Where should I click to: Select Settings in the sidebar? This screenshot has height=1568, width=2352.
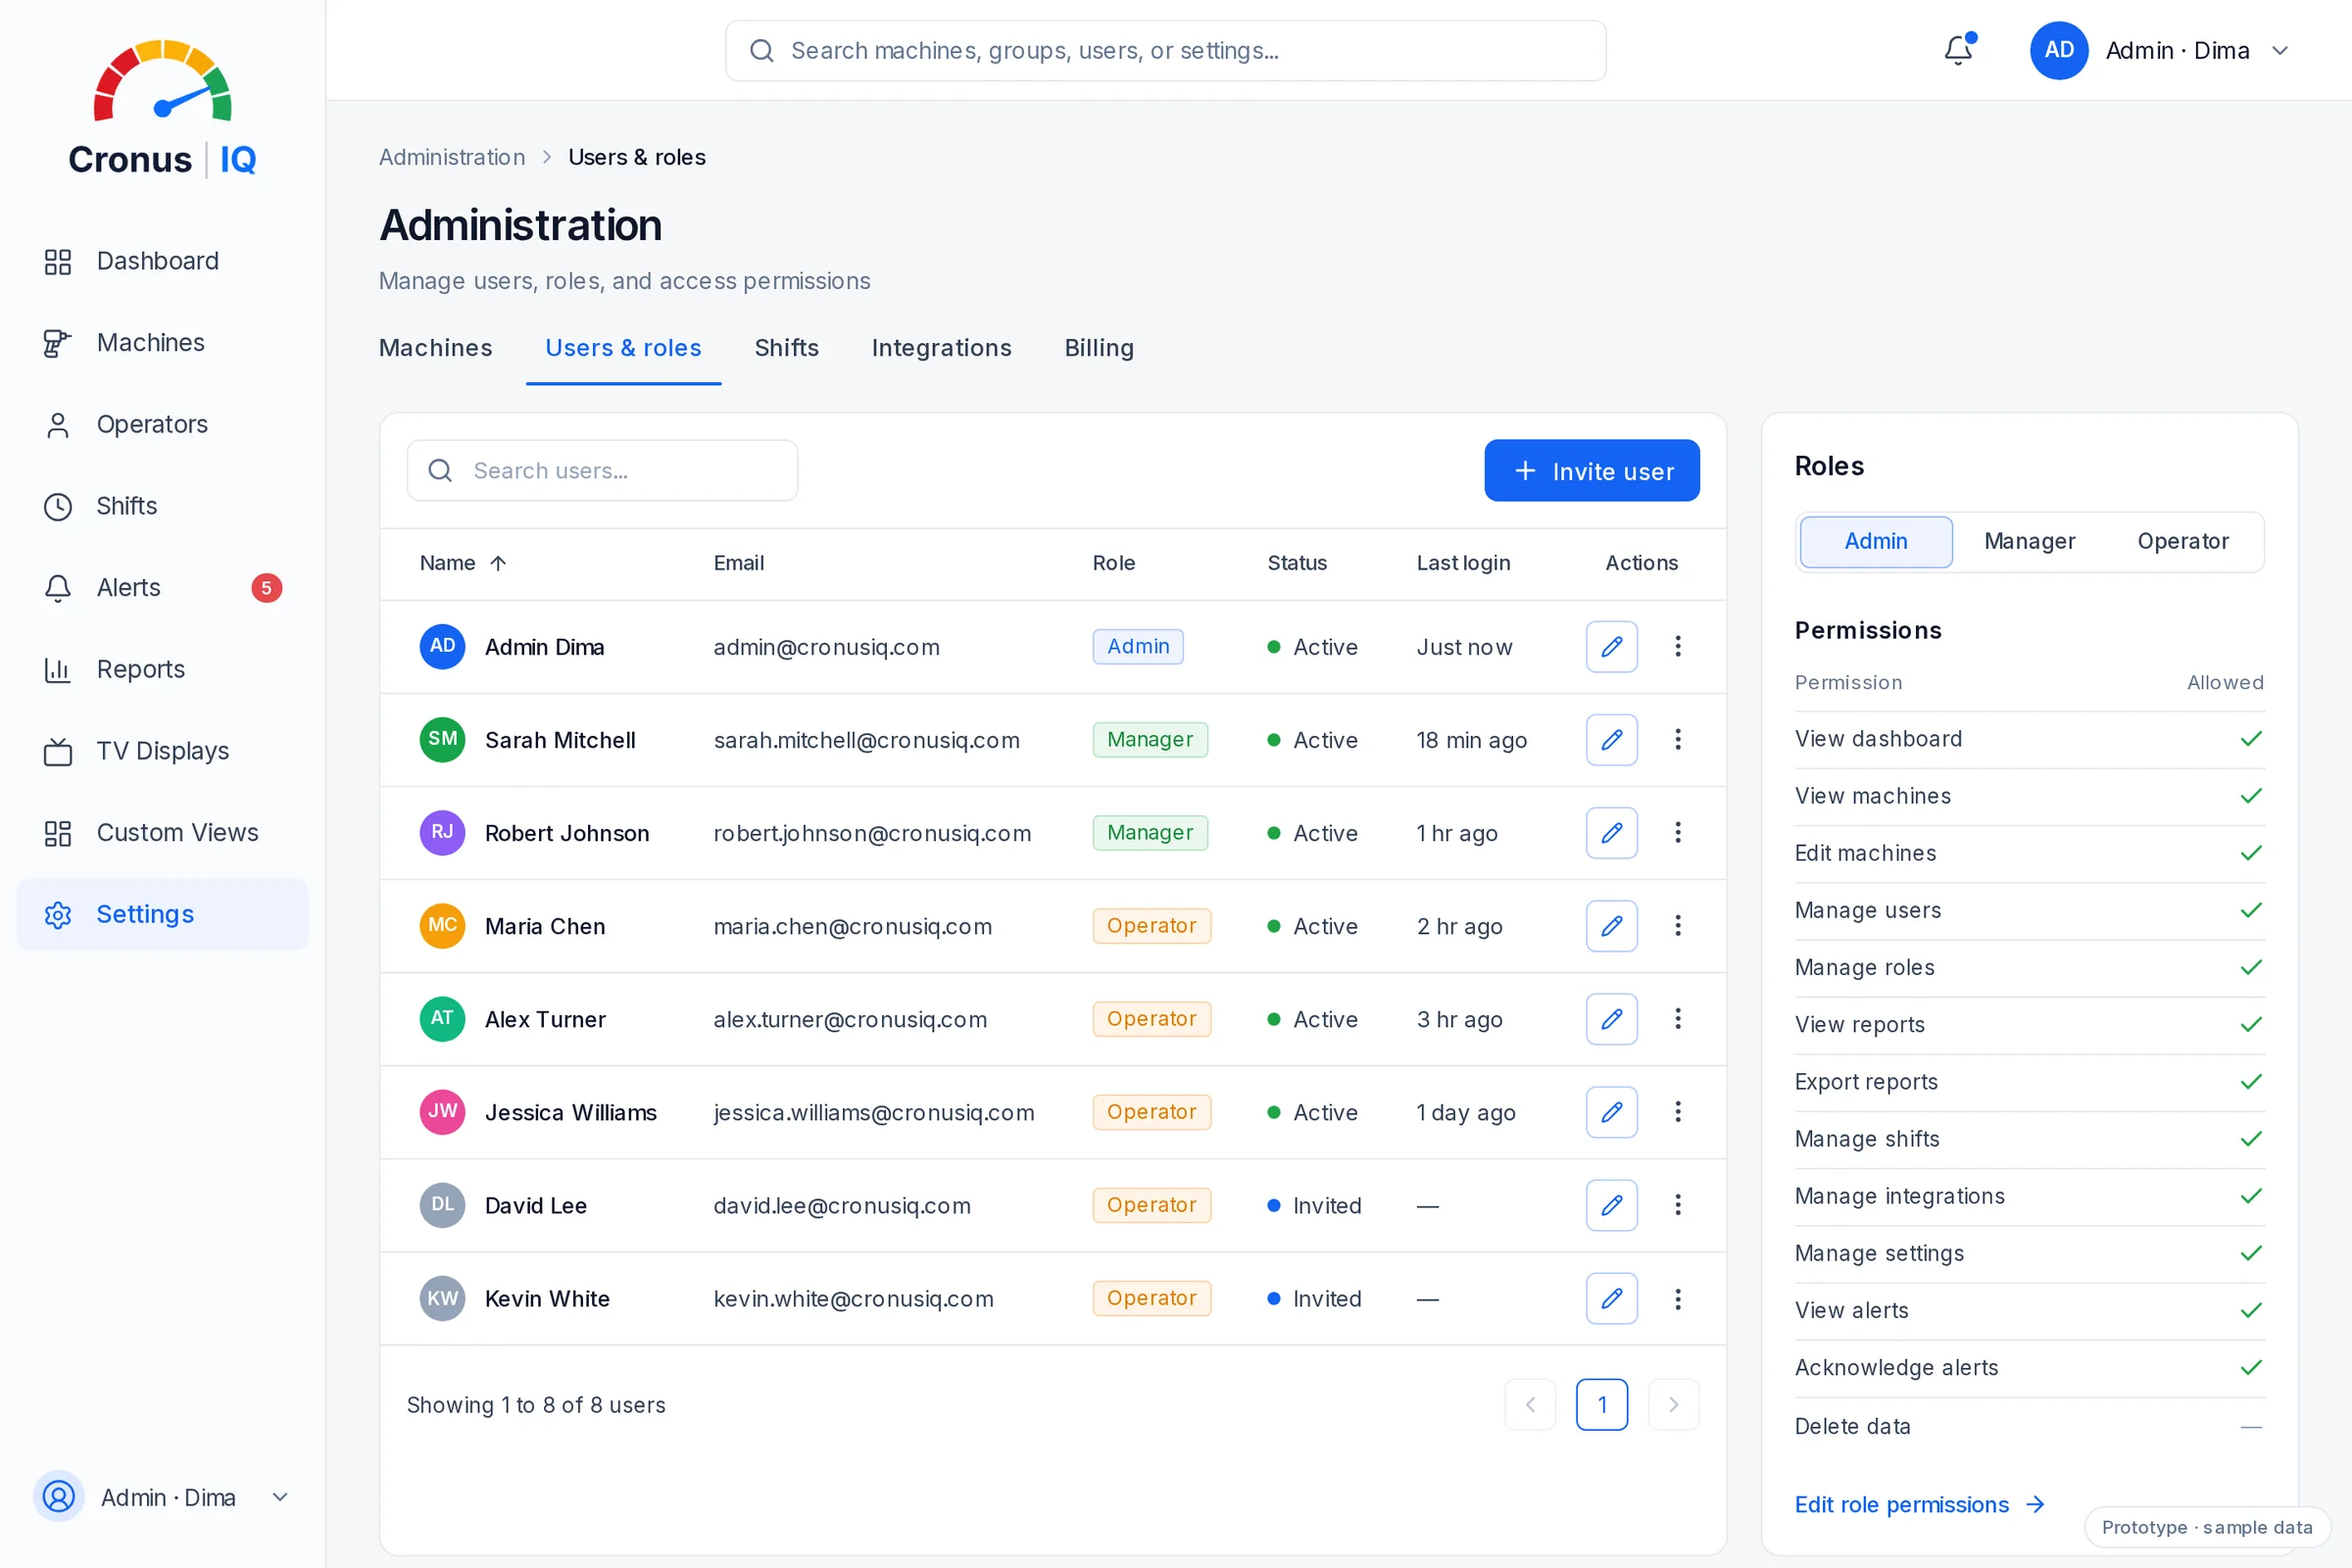pyautogui.click(x=162, y=914)
